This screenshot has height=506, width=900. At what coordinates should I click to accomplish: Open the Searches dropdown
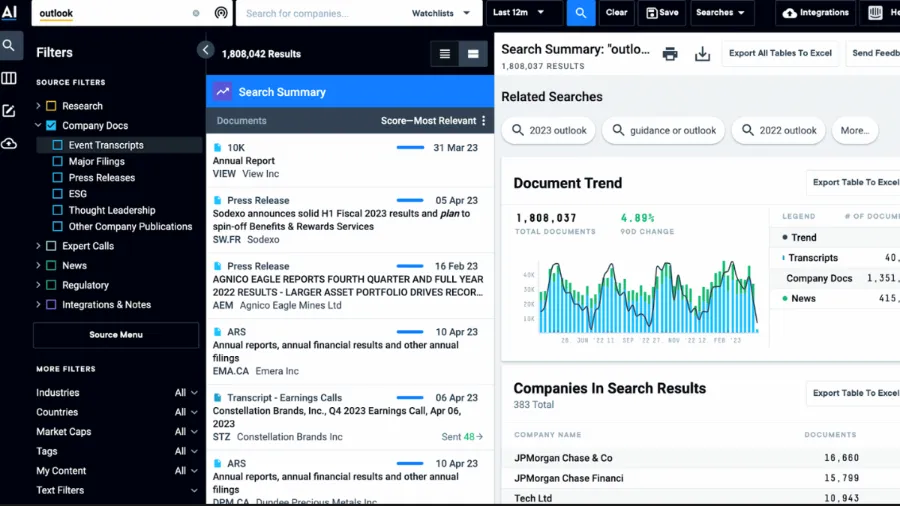(720, 13)
